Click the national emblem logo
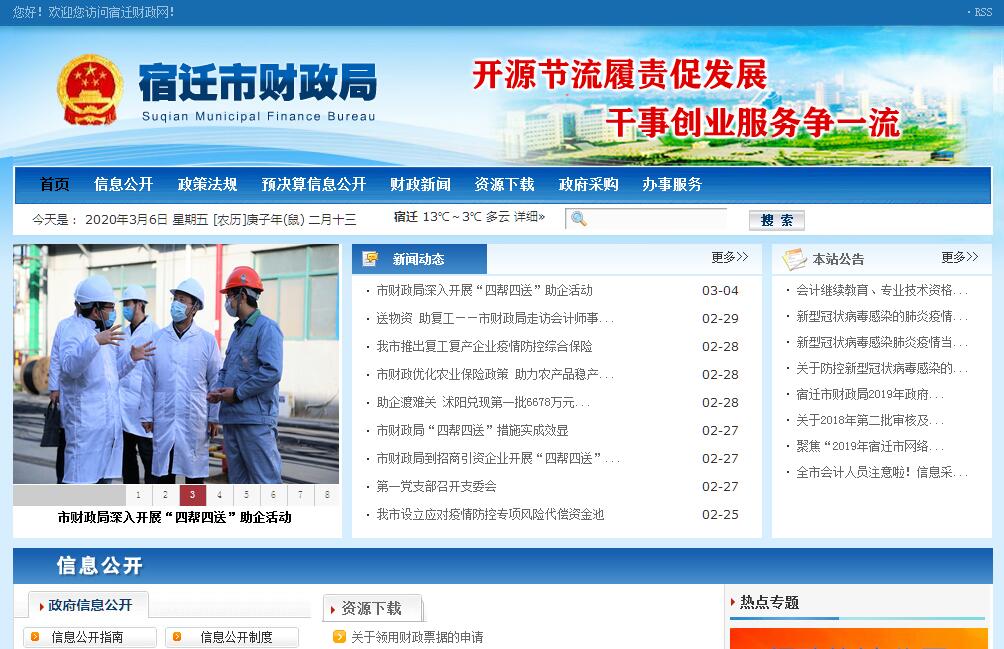The image size is (1004, 649). pos(89,90)
